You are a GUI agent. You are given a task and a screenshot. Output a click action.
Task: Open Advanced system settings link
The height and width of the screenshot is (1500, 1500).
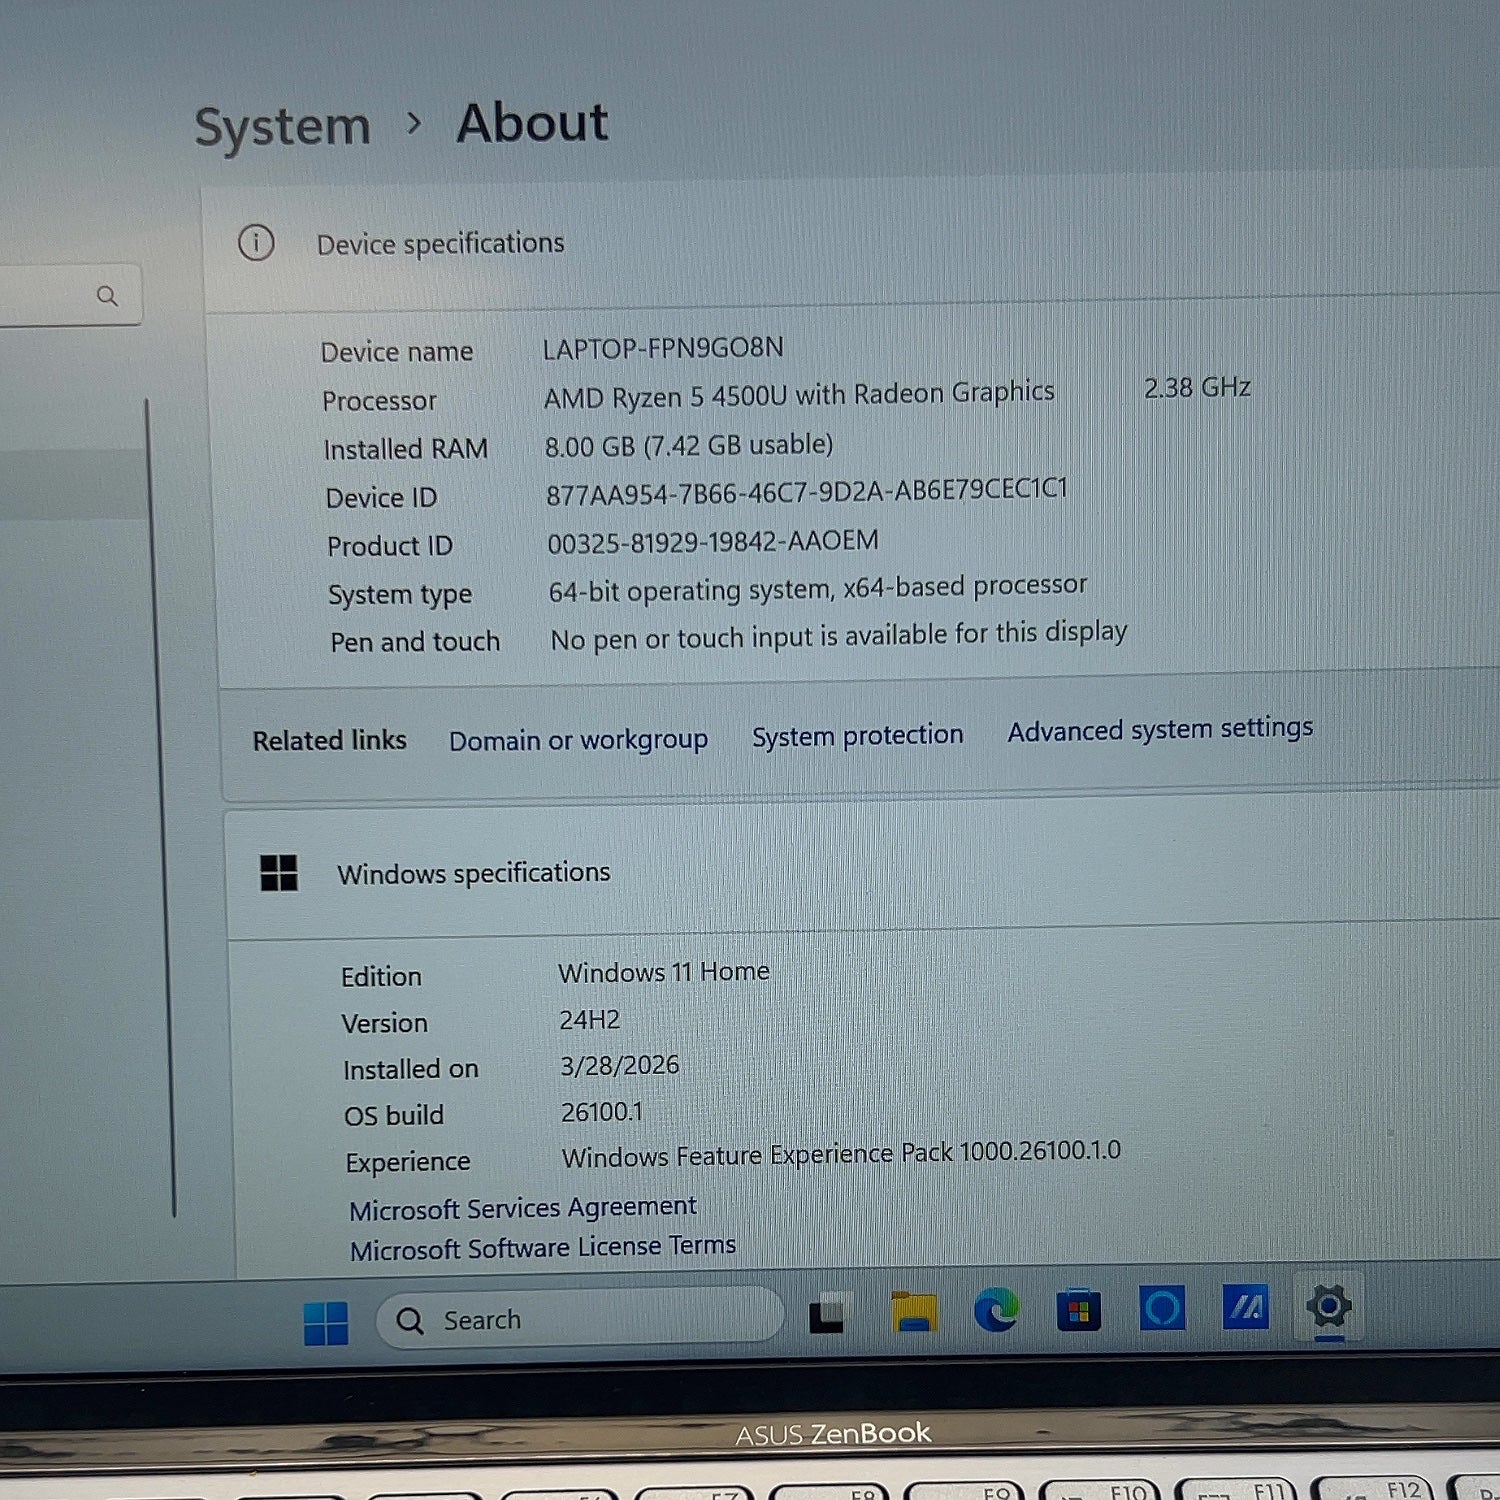coord(1160,729)
